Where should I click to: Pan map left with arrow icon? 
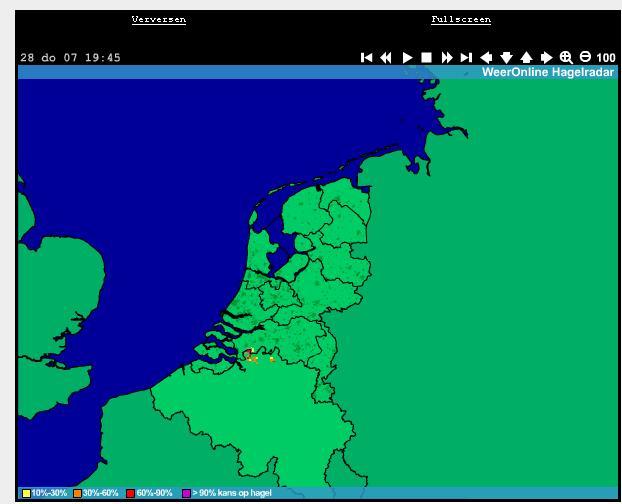click(x=486, y=57)
